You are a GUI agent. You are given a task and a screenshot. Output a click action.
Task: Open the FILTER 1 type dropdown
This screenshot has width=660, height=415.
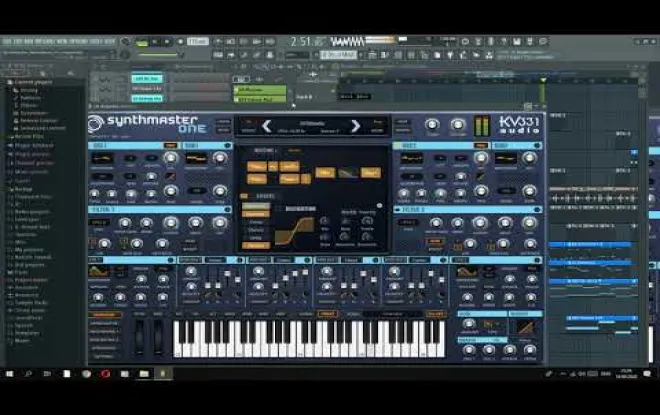[99, 223]
